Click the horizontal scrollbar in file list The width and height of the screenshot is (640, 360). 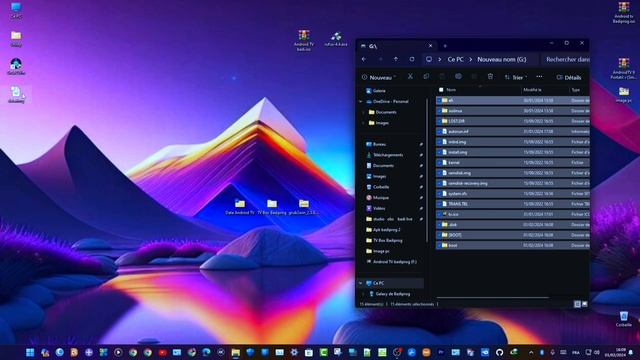[493, 298]
